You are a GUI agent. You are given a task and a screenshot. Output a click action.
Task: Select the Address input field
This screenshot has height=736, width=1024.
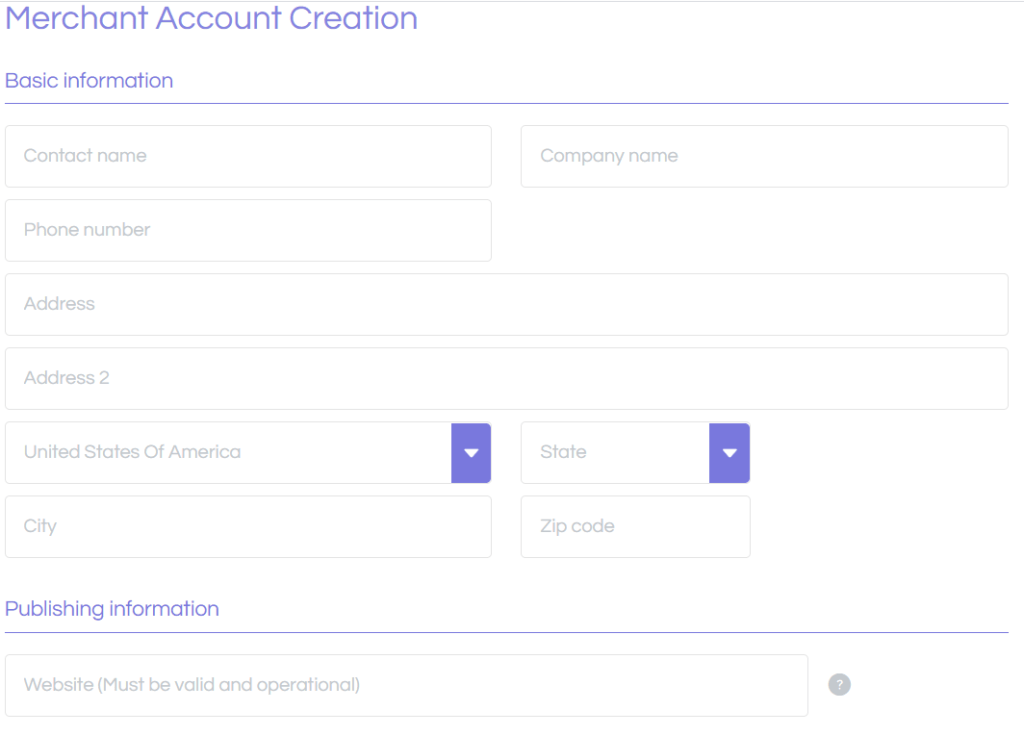pyautogui.click(x=506, y=304)
